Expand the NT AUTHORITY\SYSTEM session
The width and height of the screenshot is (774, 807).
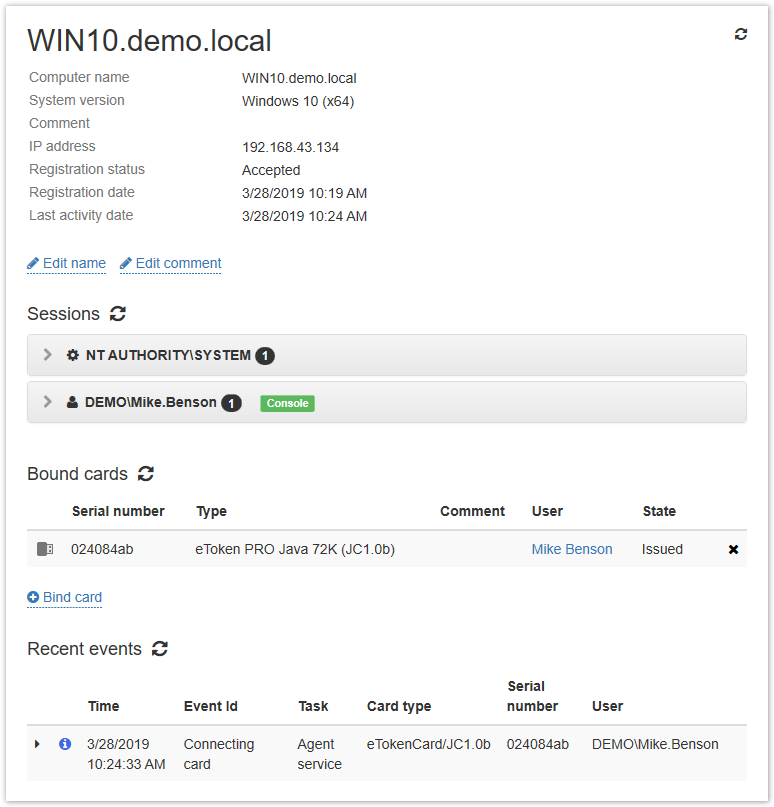[x=47, y=355]
